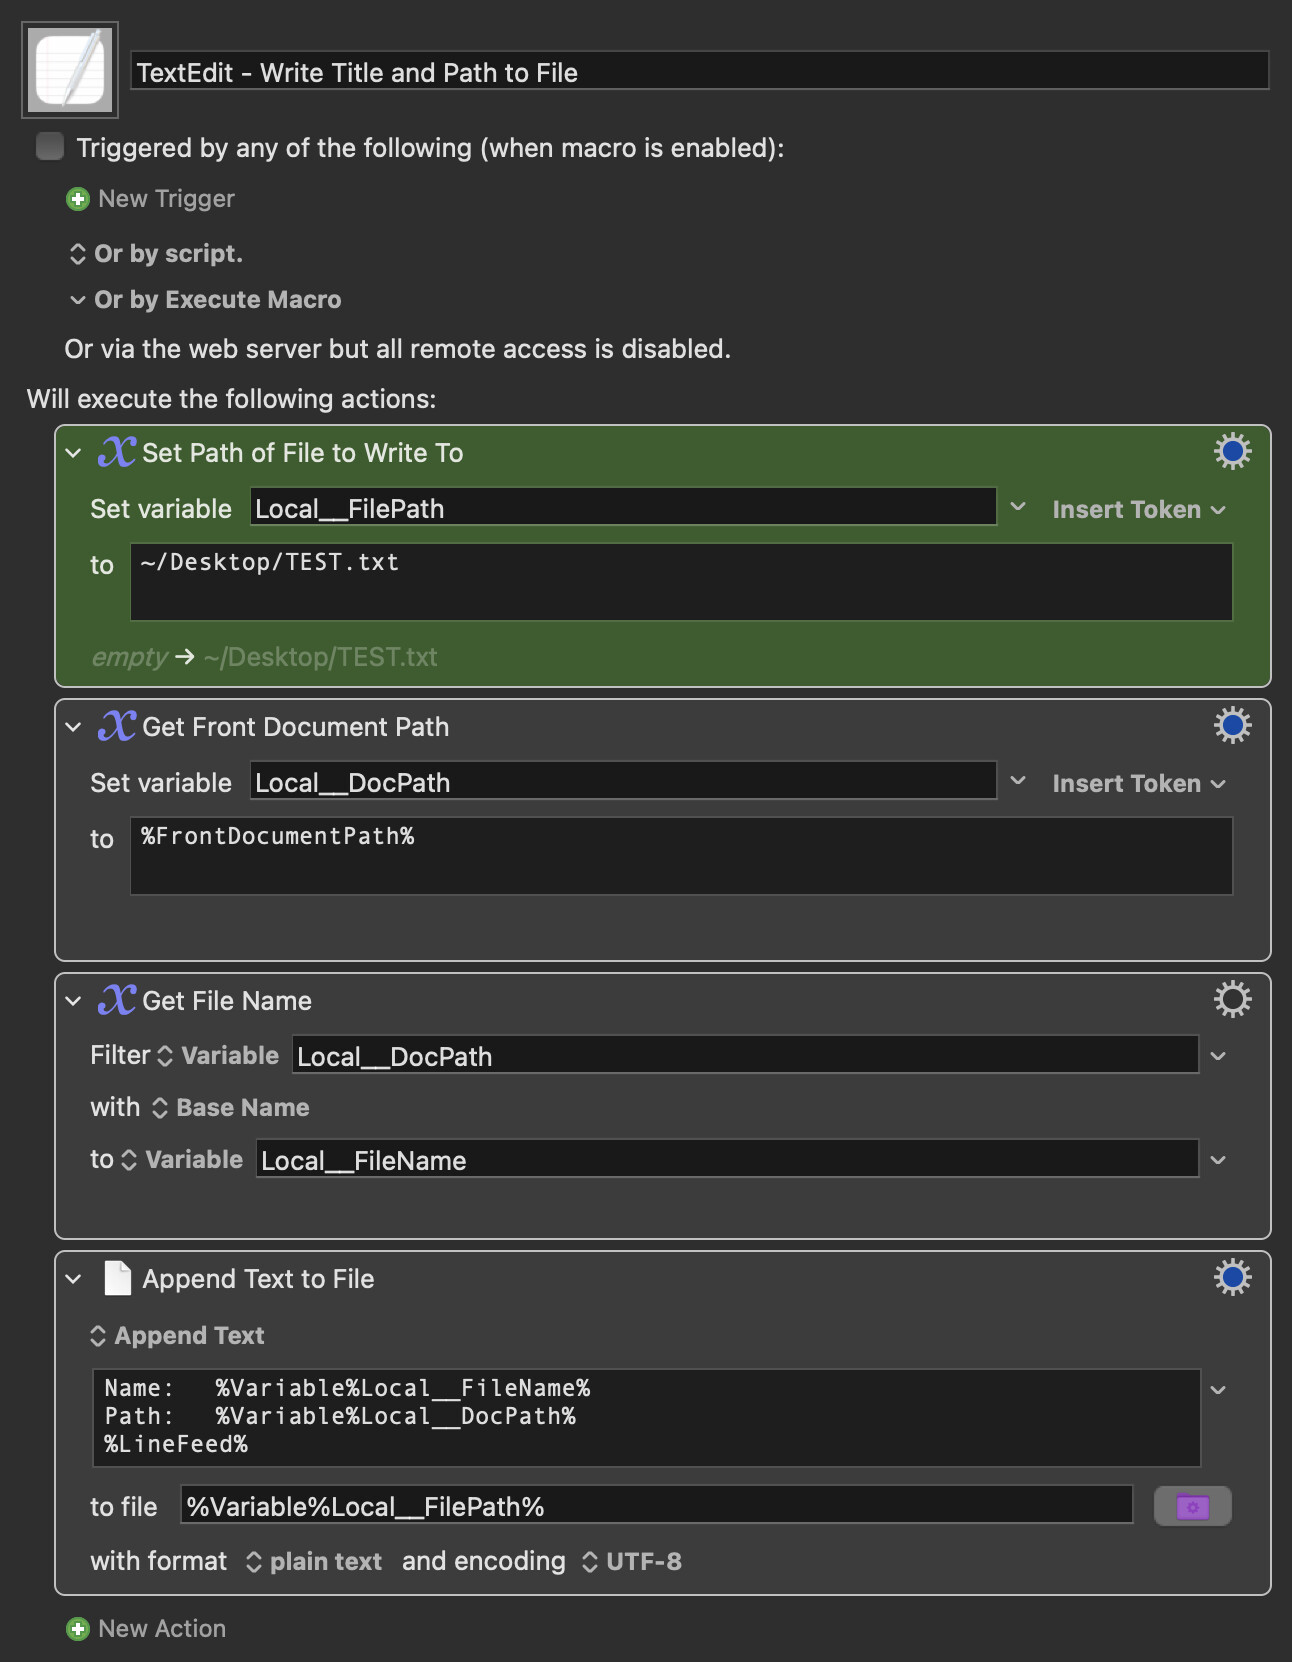1292x1662 pixels.
Task: Click the New Action button
Action: click(146, 1629)
